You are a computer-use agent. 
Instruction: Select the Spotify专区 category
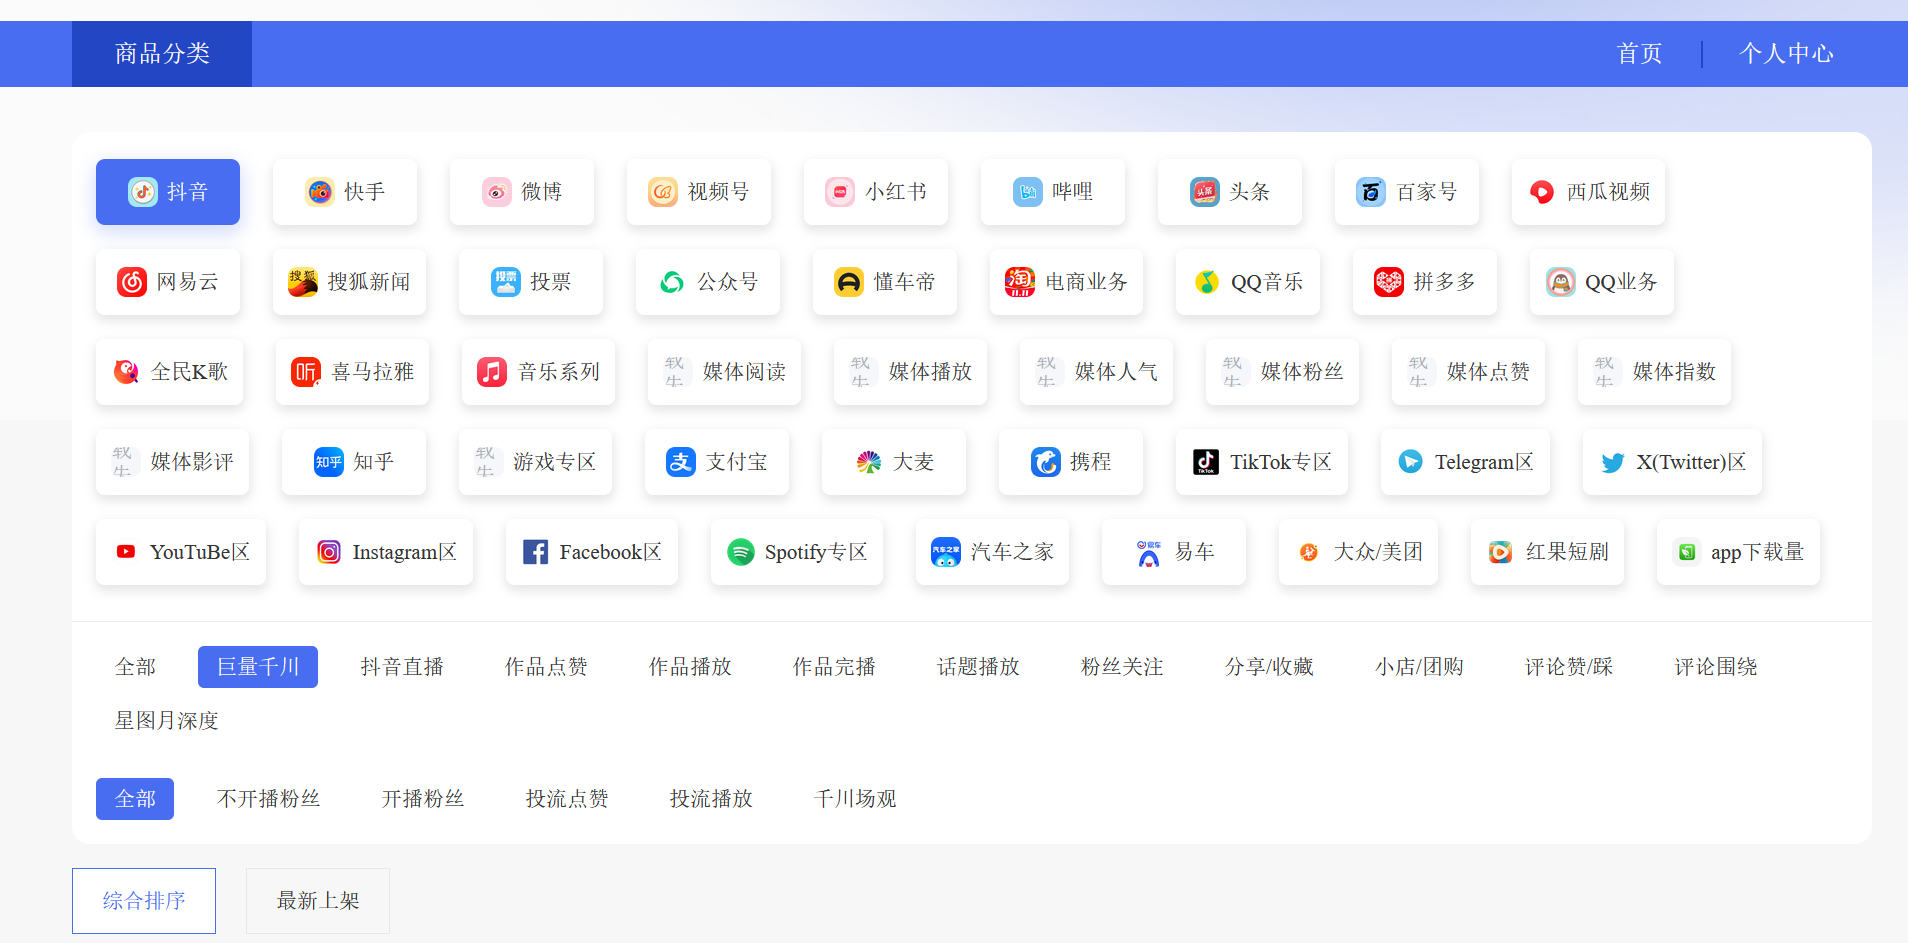796,551
